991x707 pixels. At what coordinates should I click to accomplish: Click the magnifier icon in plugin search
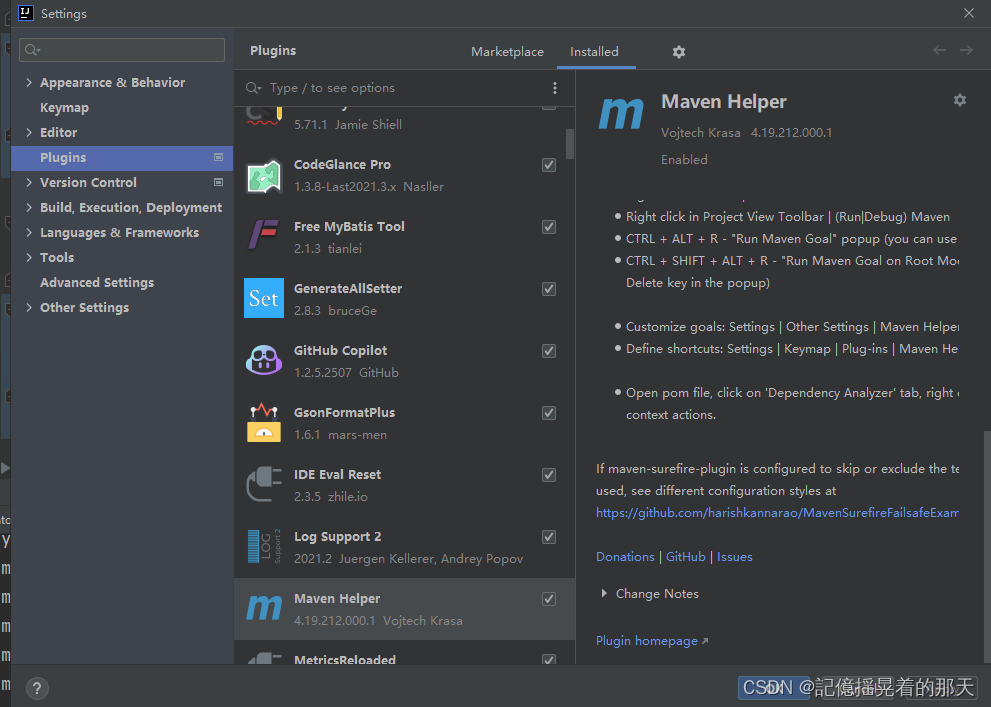253,88
